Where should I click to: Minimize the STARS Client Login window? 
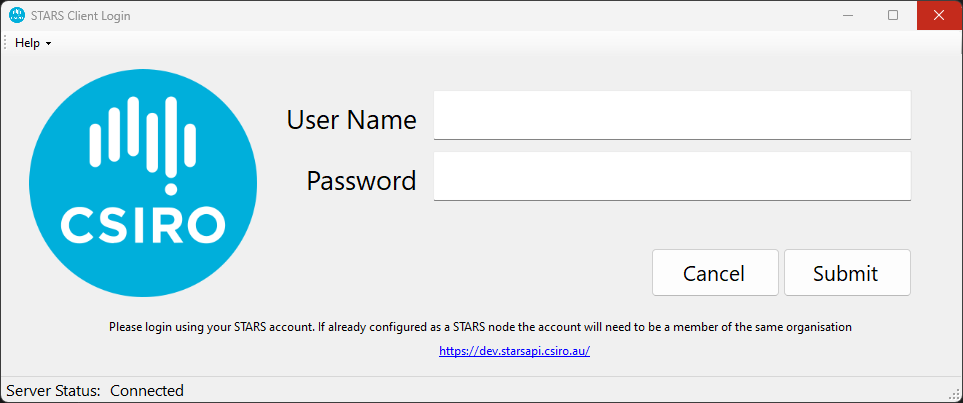coord(847,15)
